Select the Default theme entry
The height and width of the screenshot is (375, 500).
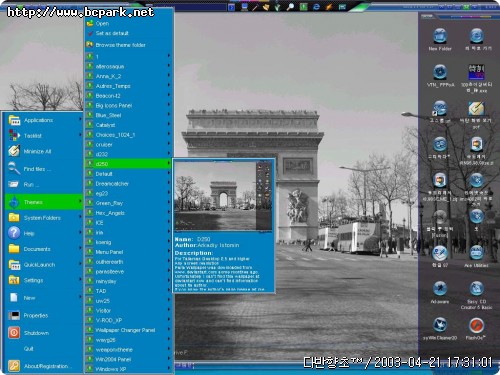(128, 174)
